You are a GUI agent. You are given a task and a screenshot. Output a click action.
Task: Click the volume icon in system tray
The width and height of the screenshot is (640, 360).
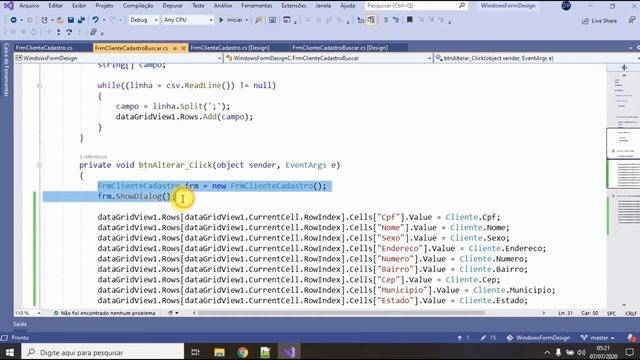tap(582, 352)
